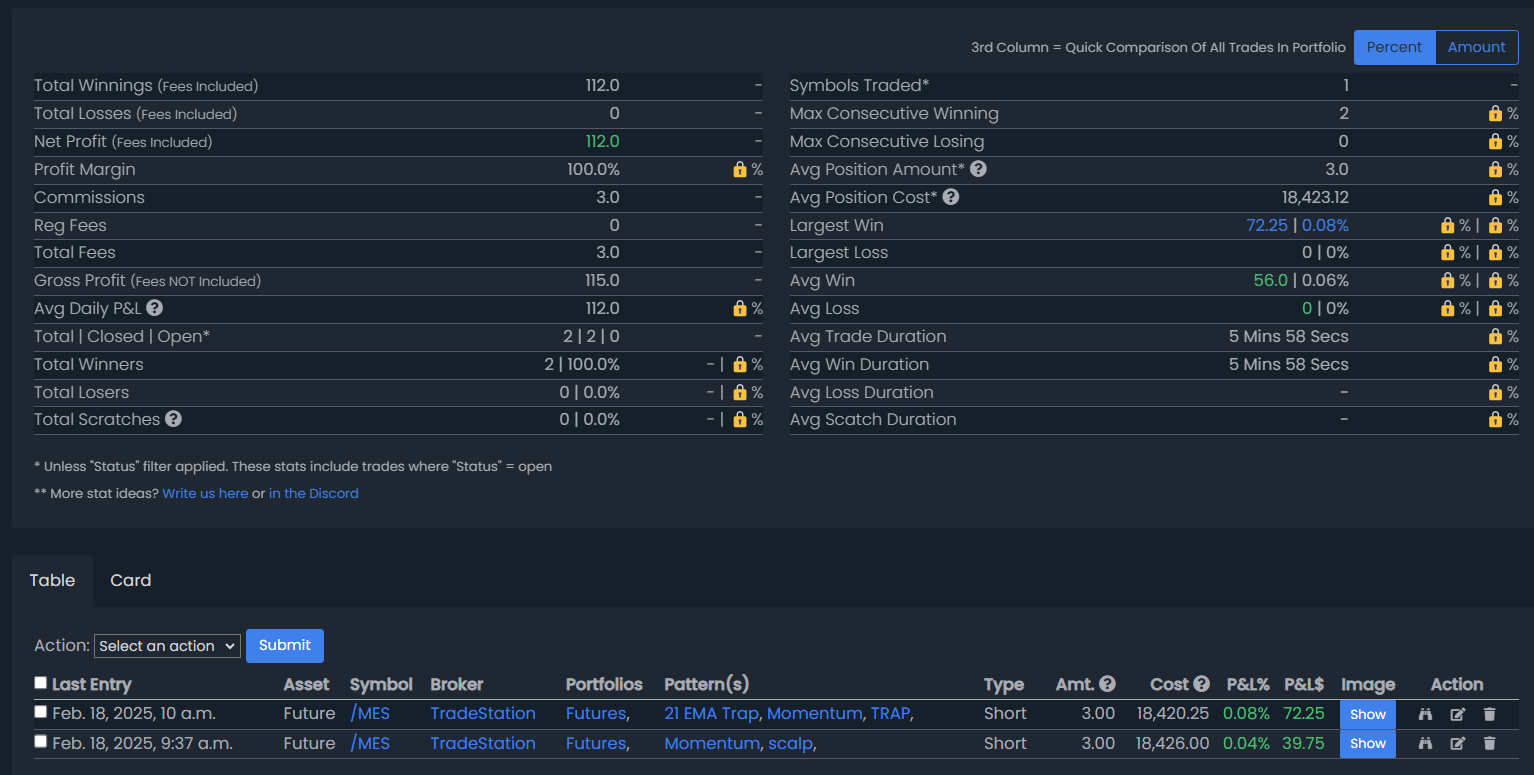Image resolution: width=1534 pixels, height=775 pixels.
Task: Click help icon next to Avg Daily P&L
Action: point(154,308)
